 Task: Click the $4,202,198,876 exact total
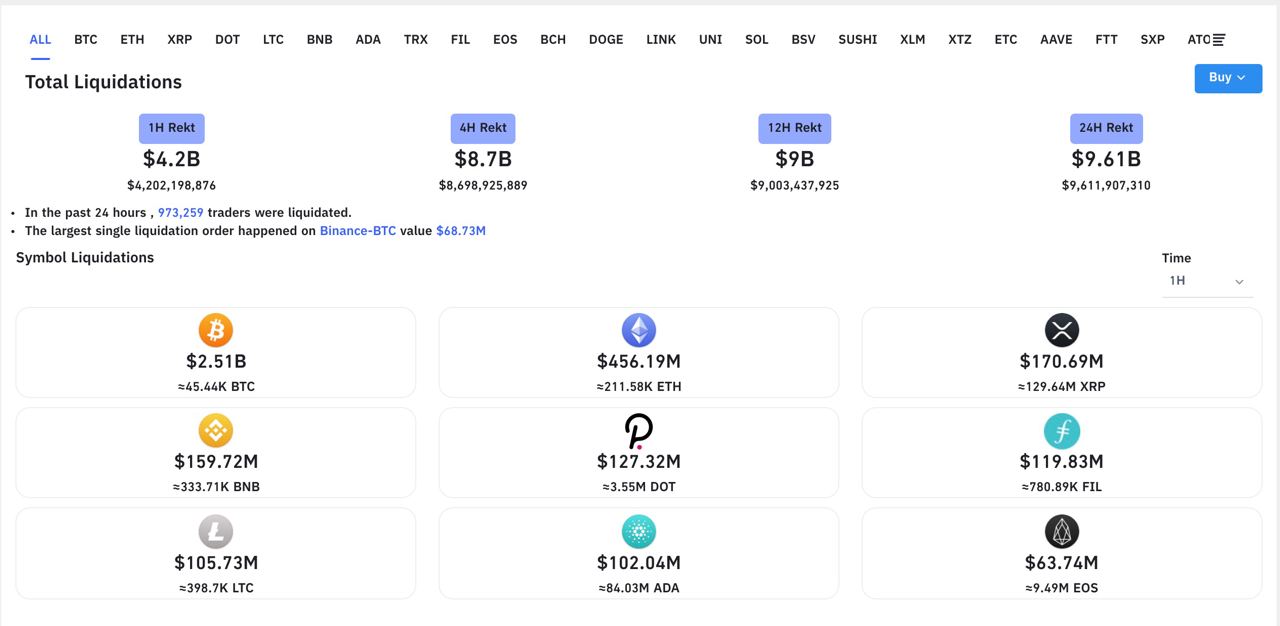point(171,186)
